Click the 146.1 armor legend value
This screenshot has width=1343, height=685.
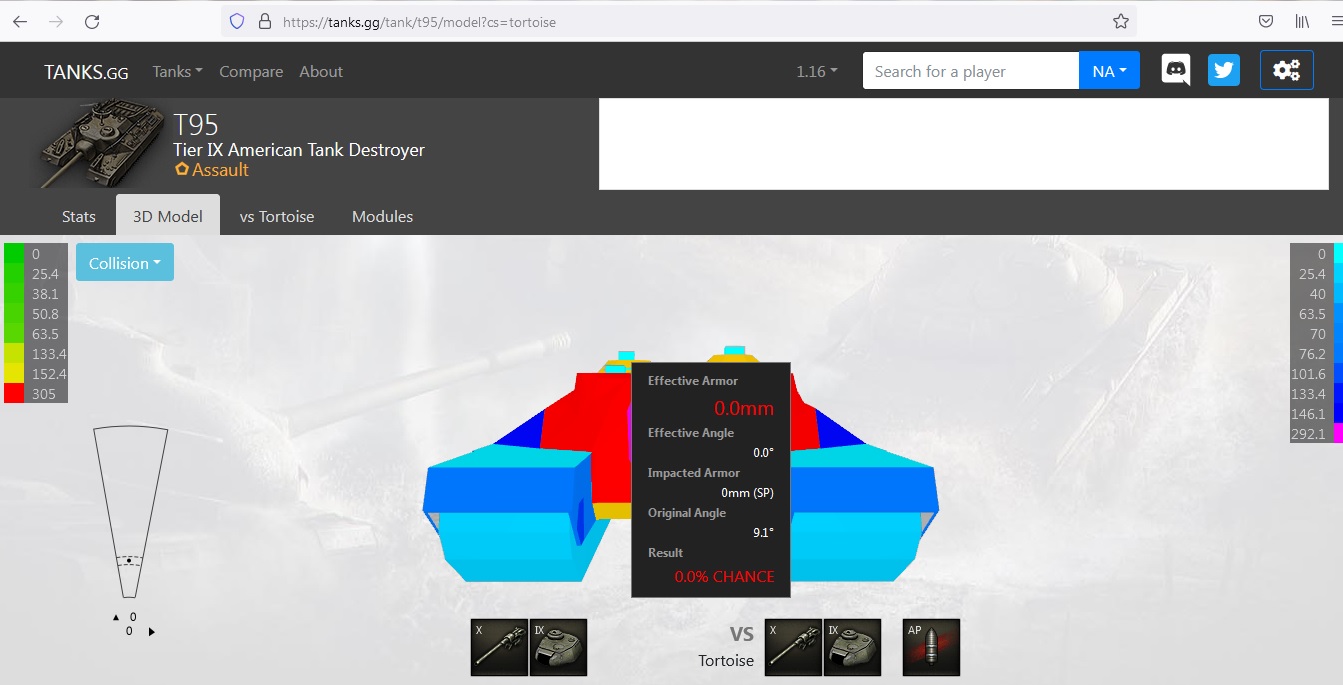pyautogui.click(x=1309, y=414)
